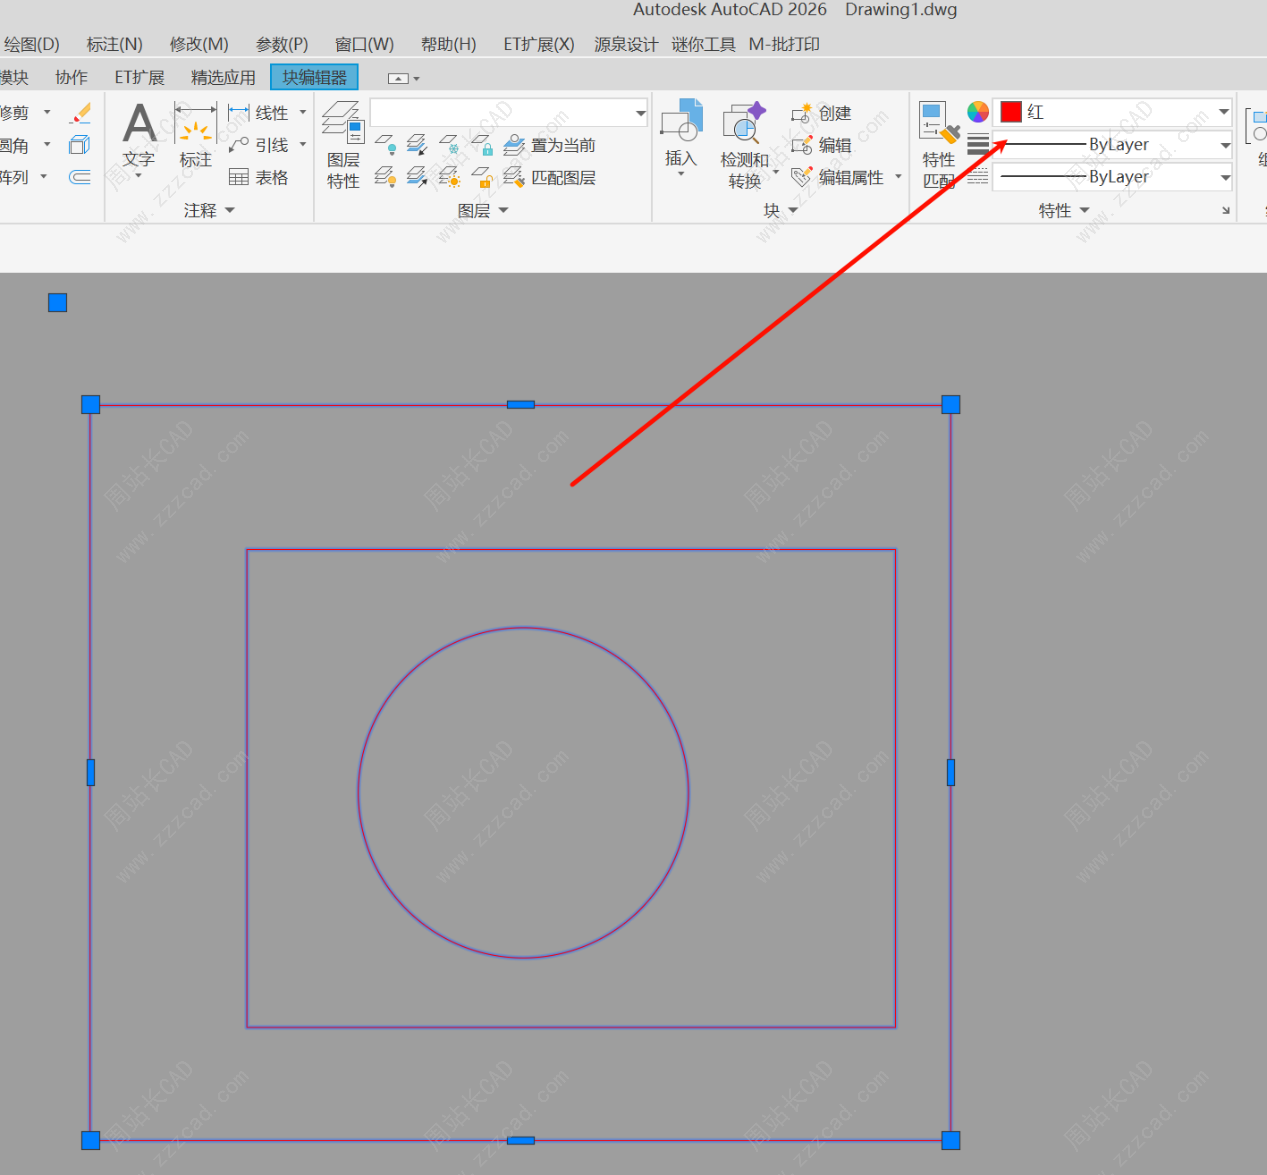This screenshot has width=1267, height=1175.
Task: Click the red color swatch
Action: pyautogui.click(x=1011, y=112)
